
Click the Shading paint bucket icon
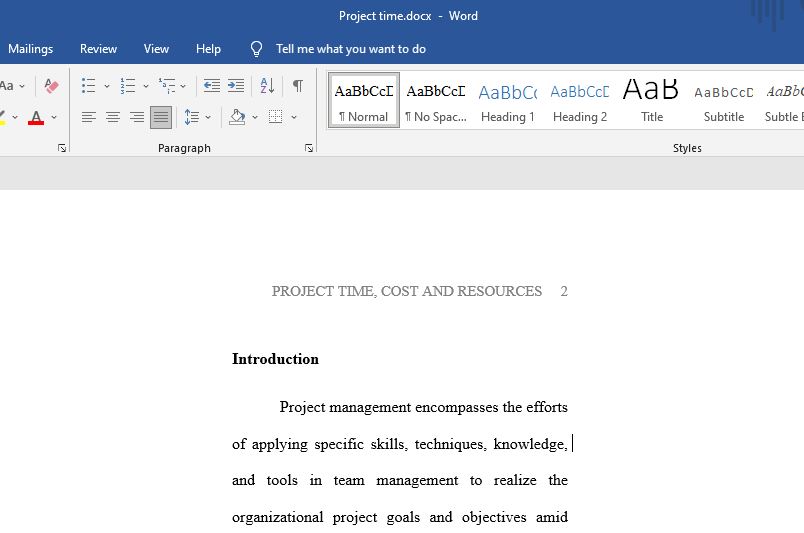tap(237, 117)
